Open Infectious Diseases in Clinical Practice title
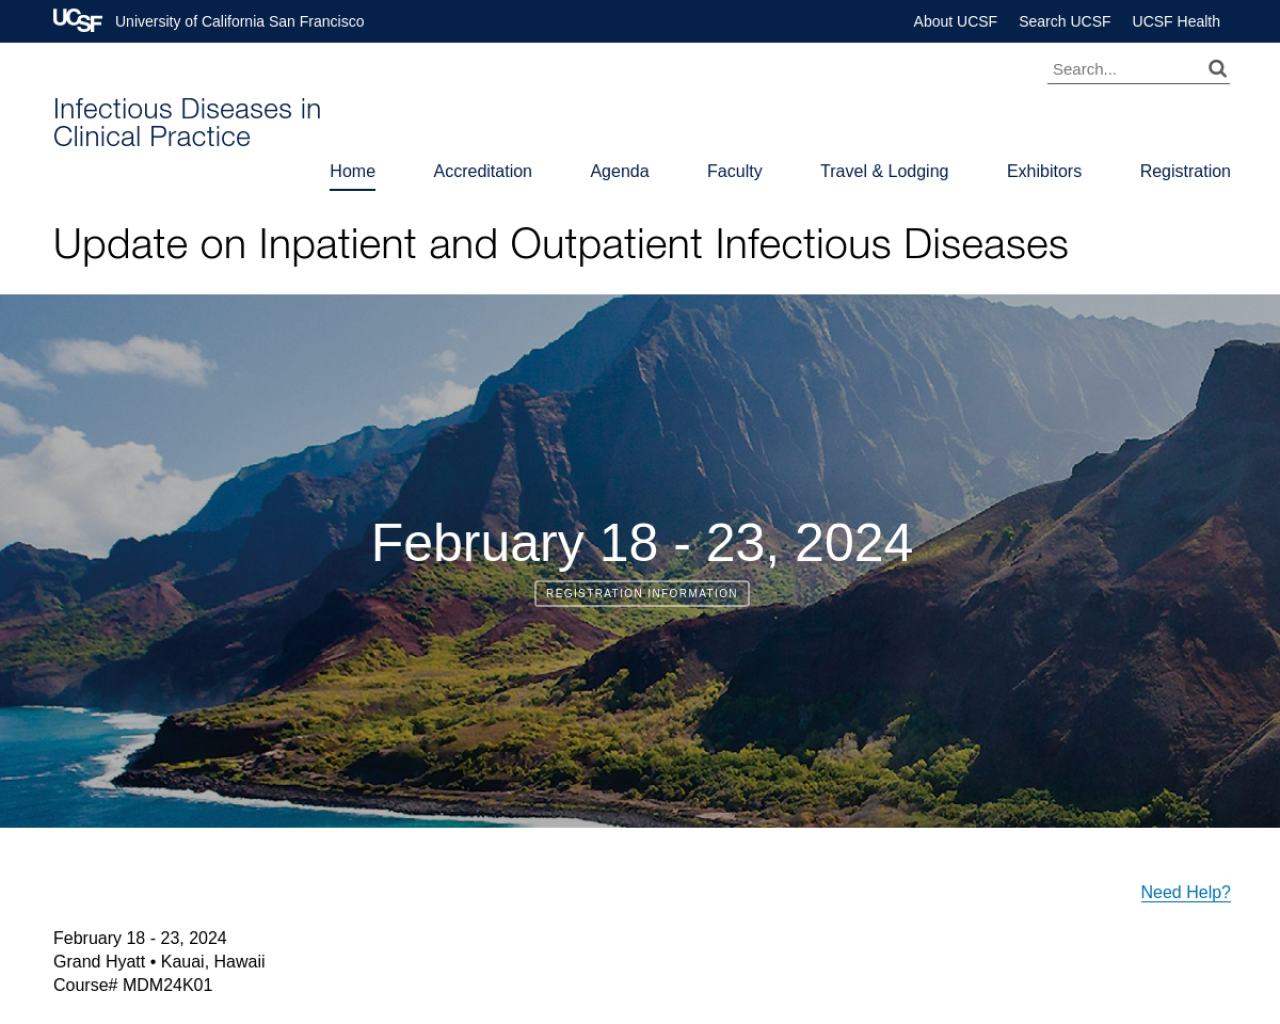This screenshot has width=1280, height=1024. (187, 123)
